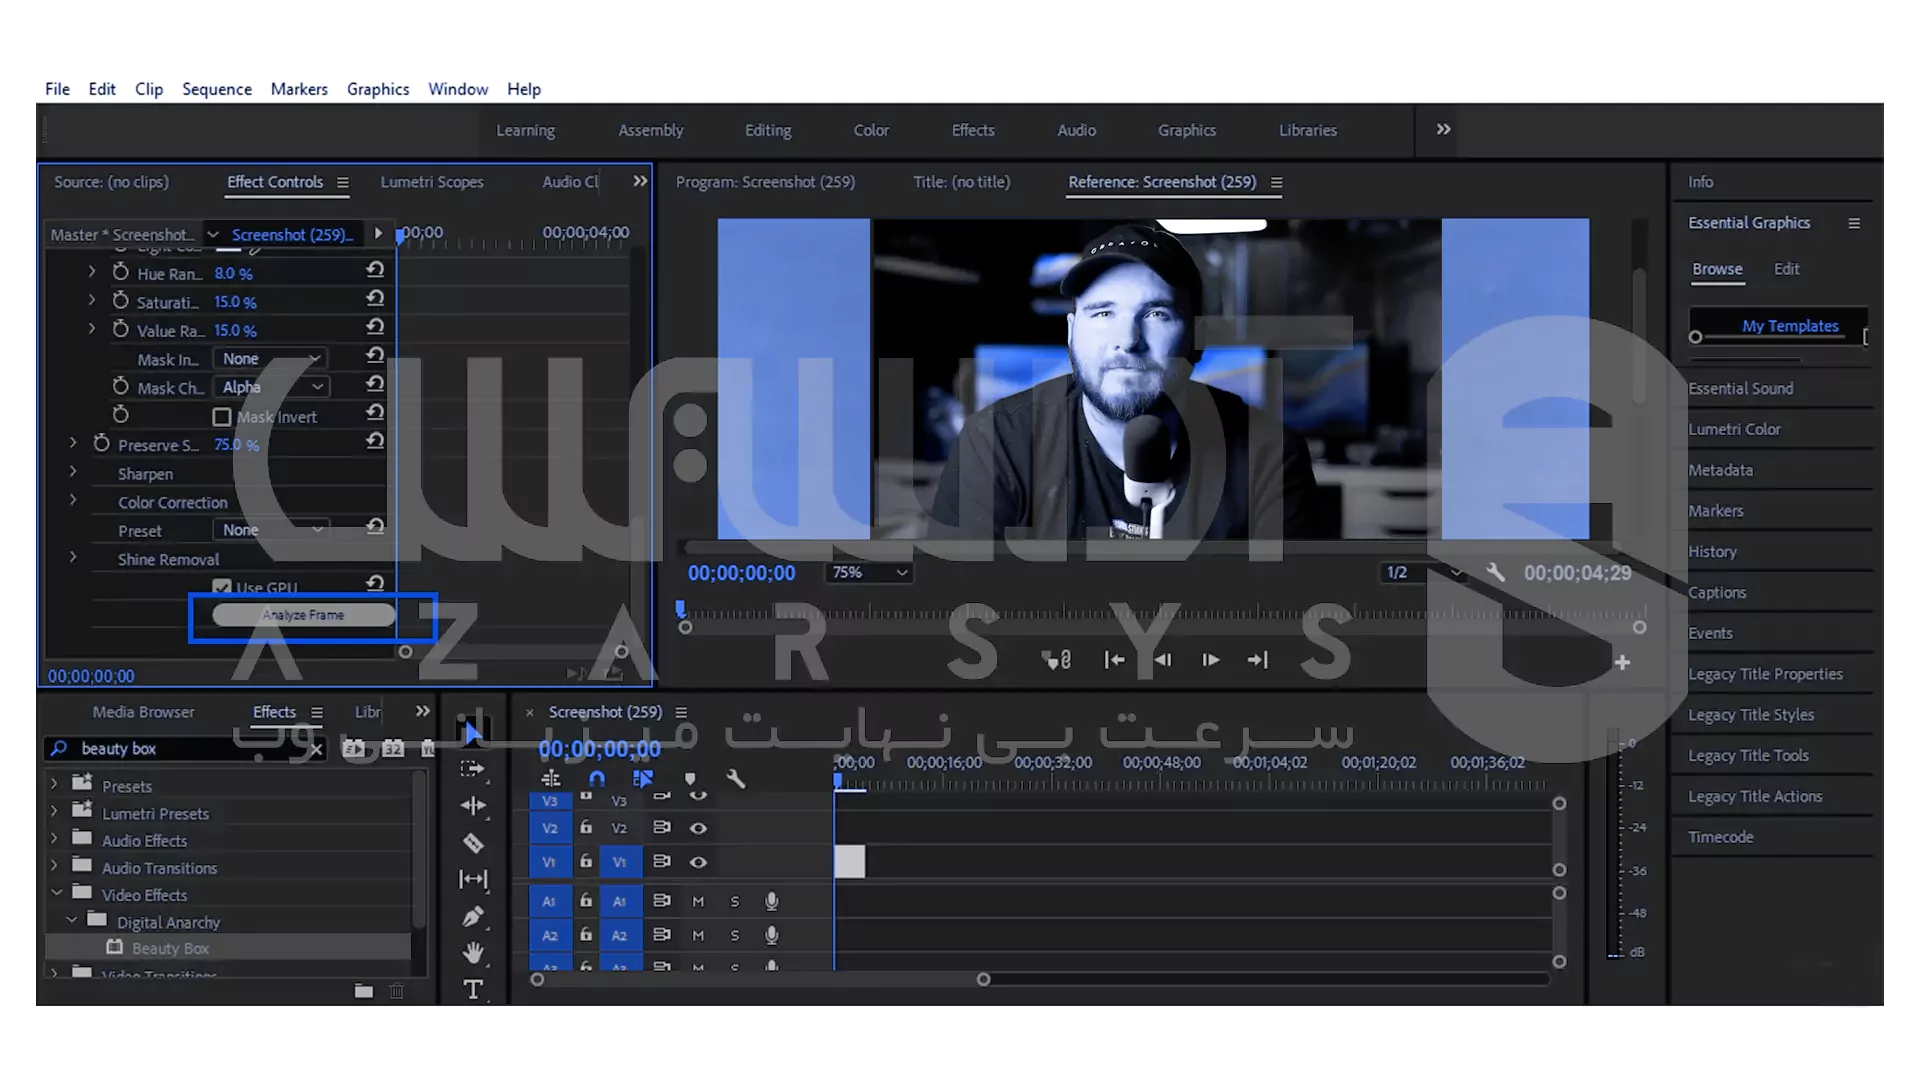This screenshot has height=1080, width=1920.
Task: Click the Analyze Frame button
Action: coord(303,615)
